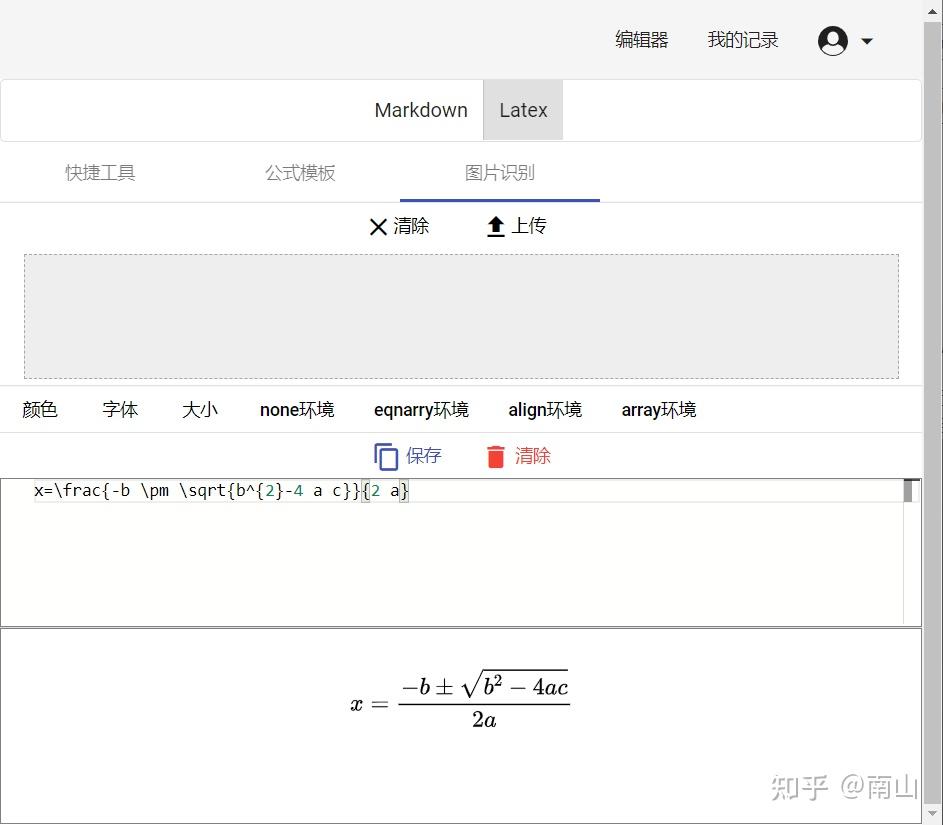
Task: Open the 公式模板 formula templates section
Action: click(299, 172)
